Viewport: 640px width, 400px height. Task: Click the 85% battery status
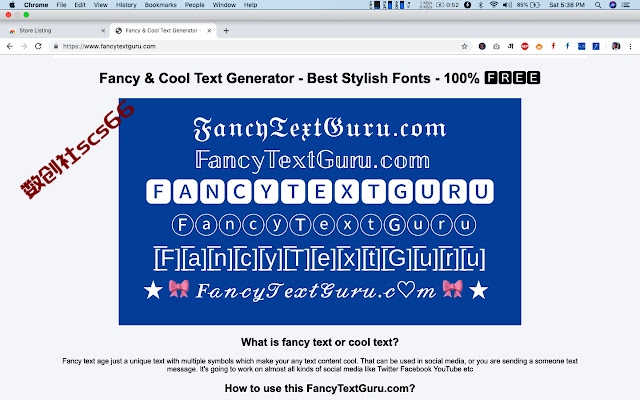coord(529,5)
